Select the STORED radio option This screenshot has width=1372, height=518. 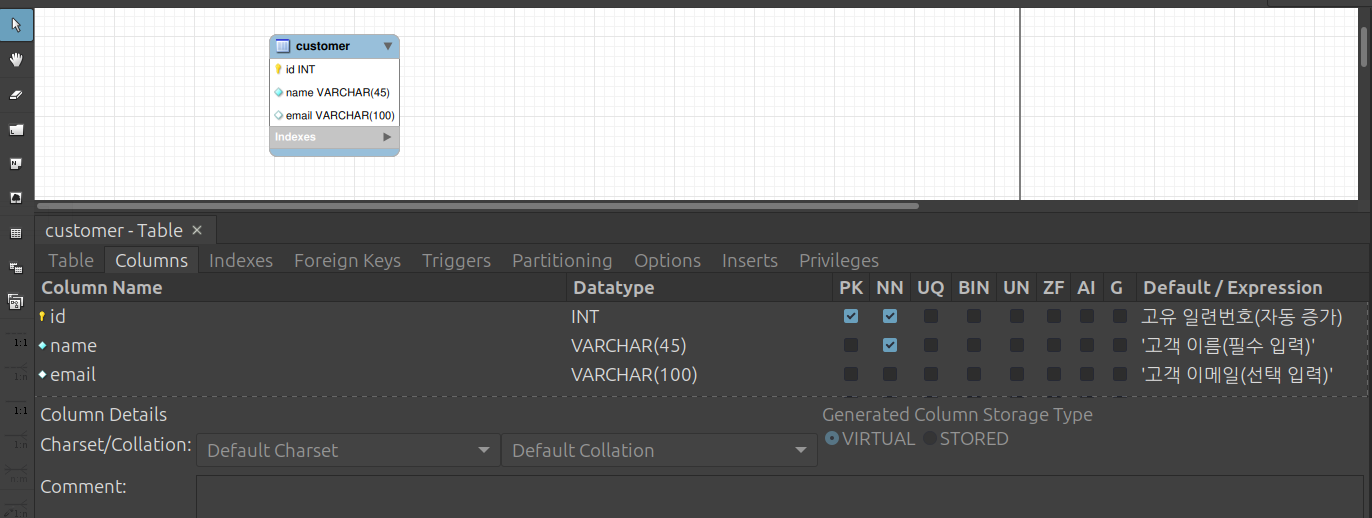[965, 439]
